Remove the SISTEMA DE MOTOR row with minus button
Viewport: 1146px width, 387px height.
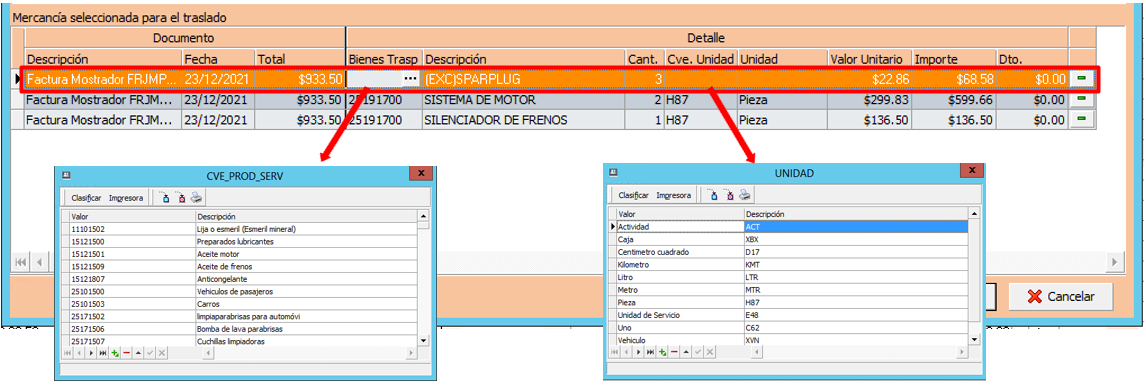click(1082, 99)
